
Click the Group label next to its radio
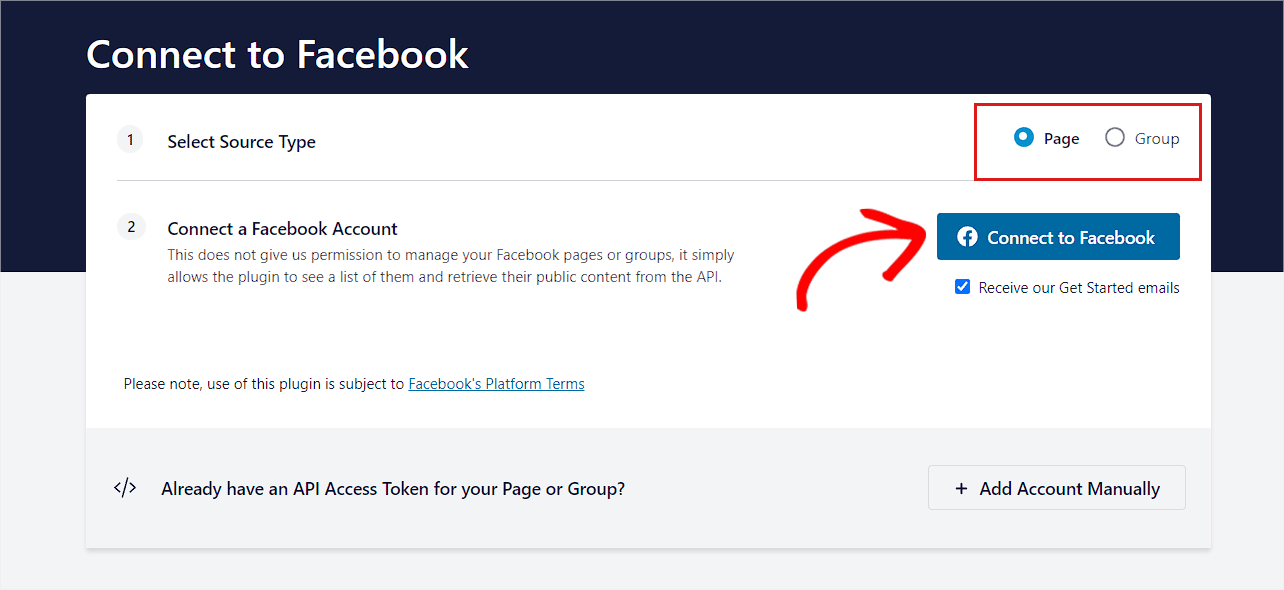tap(1157, 138)
